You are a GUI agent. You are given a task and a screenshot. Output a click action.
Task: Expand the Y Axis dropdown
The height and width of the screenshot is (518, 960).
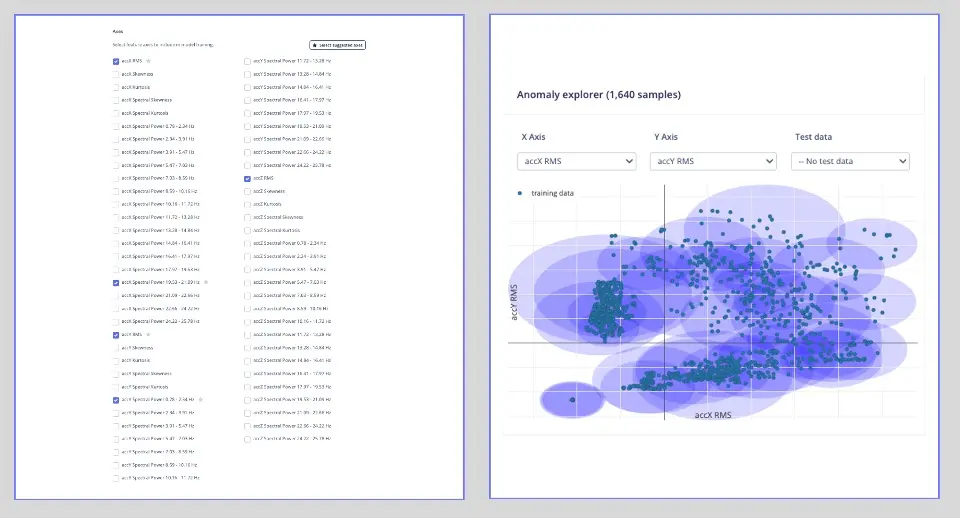[x=713, y=161]
